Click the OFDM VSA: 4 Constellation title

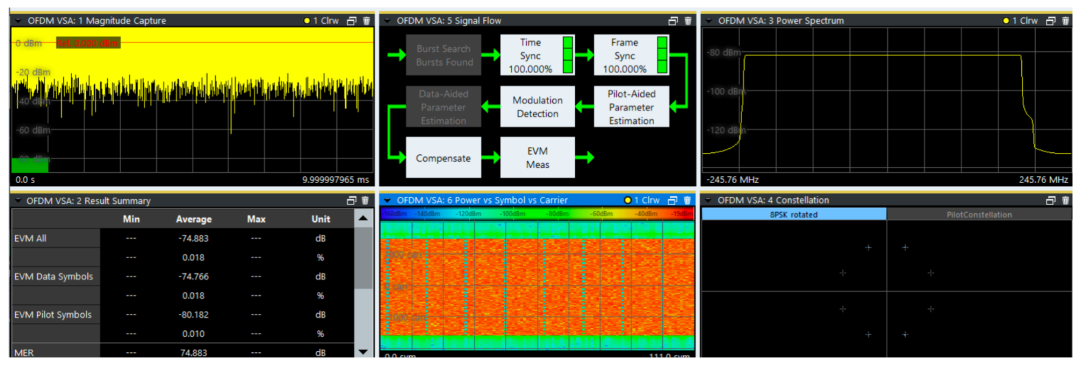click(773, 200)
